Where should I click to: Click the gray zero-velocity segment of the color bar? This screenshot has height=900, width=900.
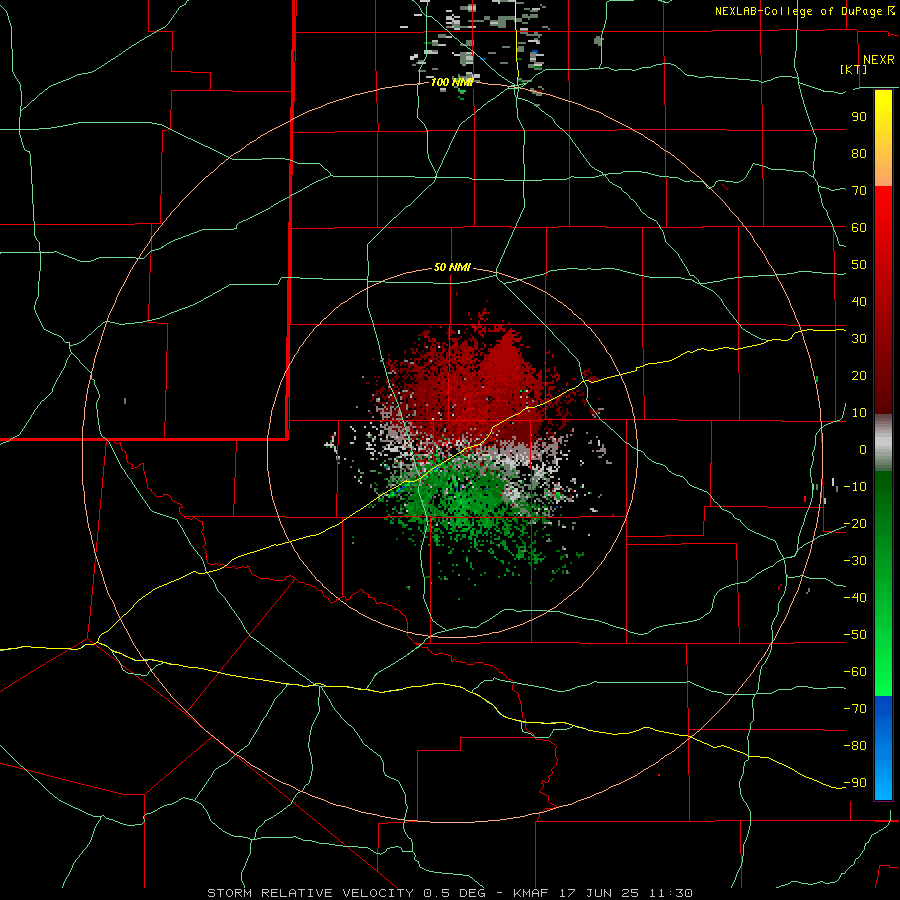(x=883, y=443)
